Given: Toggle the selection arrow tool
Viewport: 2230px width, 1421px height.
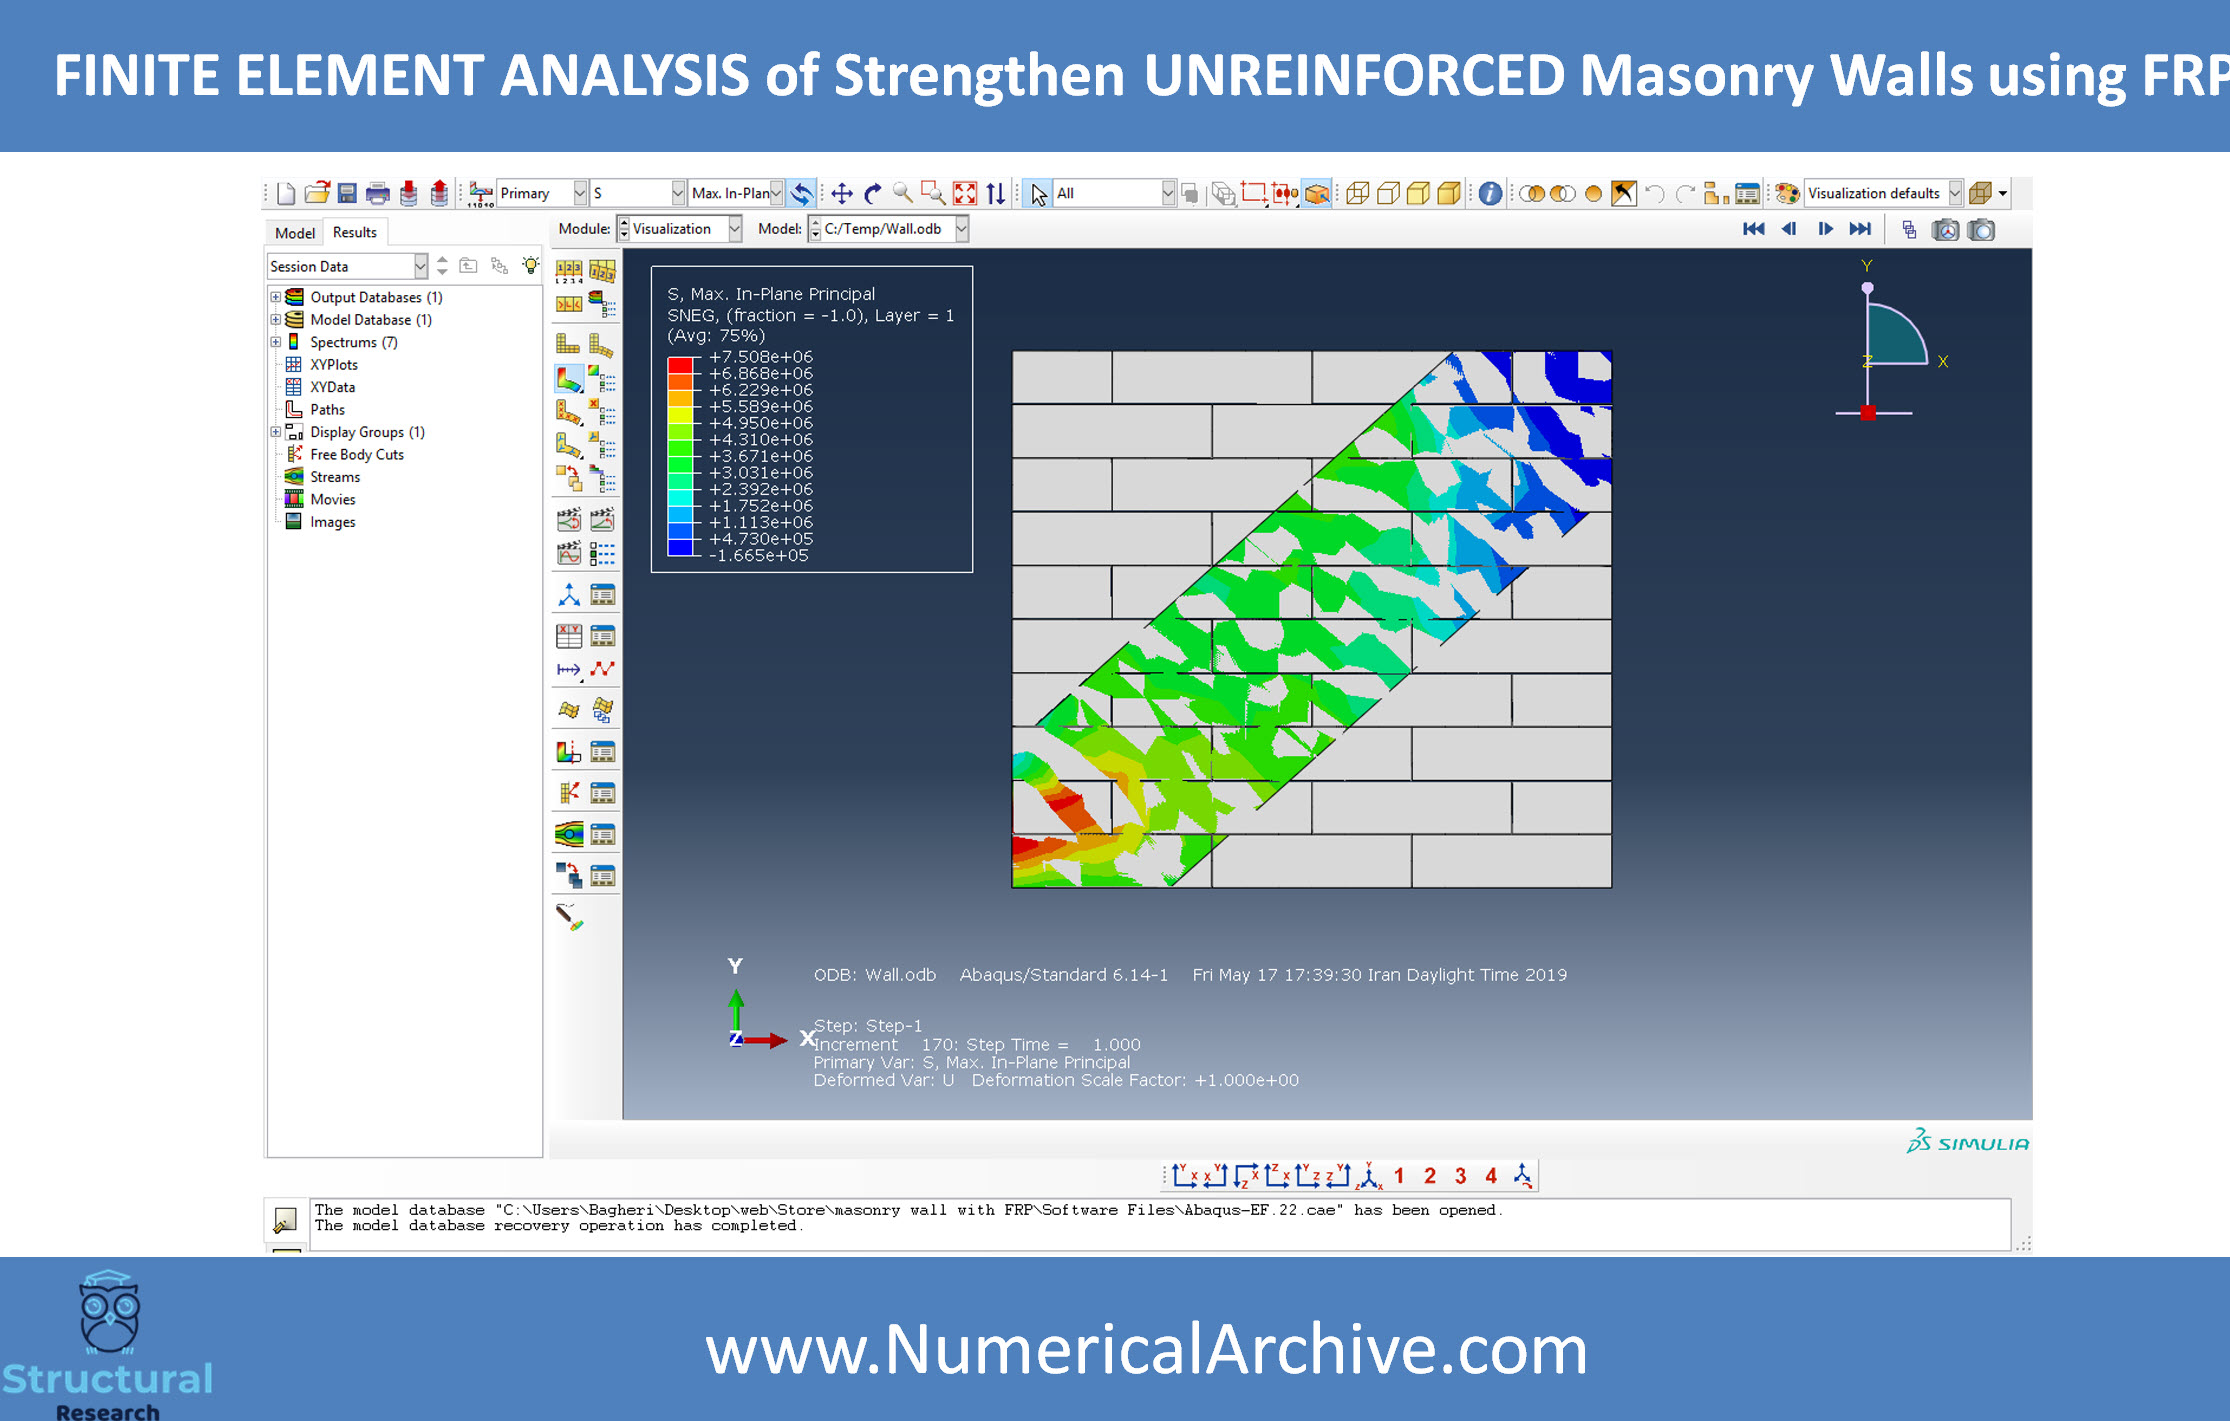Looking at the screenshot, I should [1039, 193].
